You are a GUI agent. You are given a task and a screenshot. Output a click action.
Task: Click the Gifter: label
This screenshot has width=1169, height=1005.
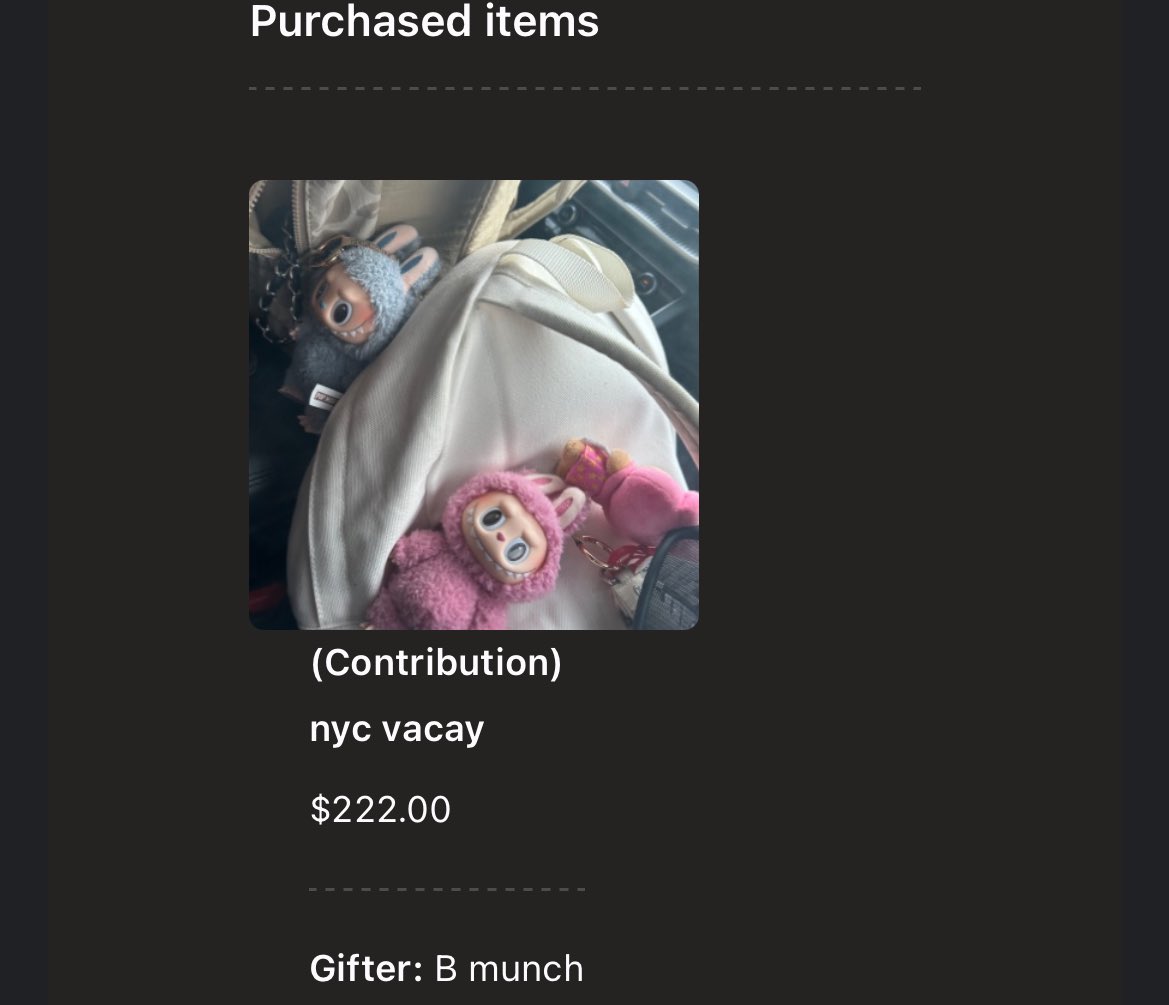tap(366, 968)
